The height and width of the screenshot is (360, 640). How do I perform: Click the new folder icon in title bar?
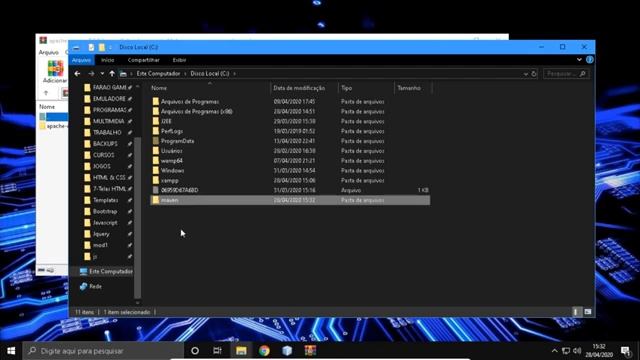pyautogui.click(x=102, y=47)
